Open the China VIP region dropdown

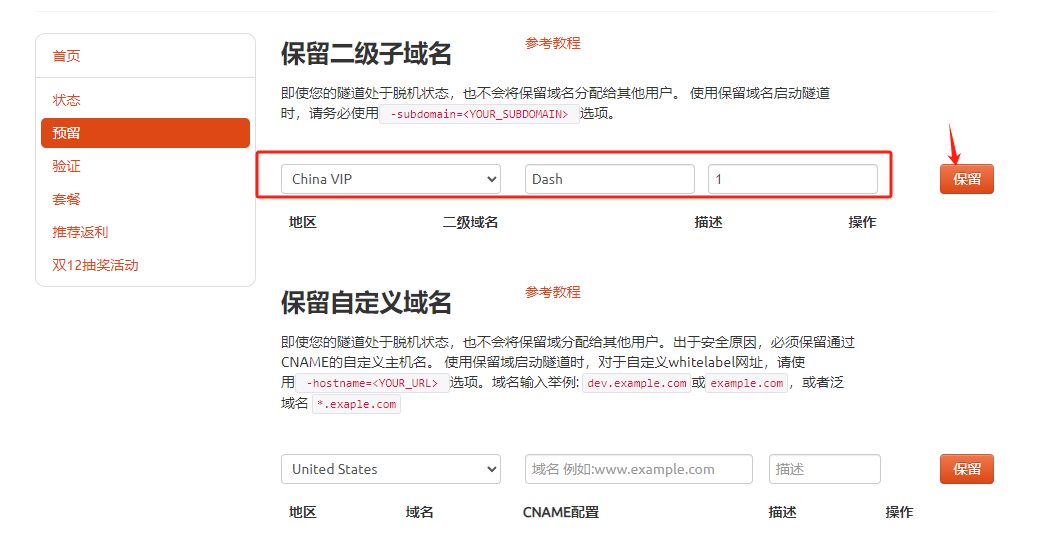coord(391,179)
